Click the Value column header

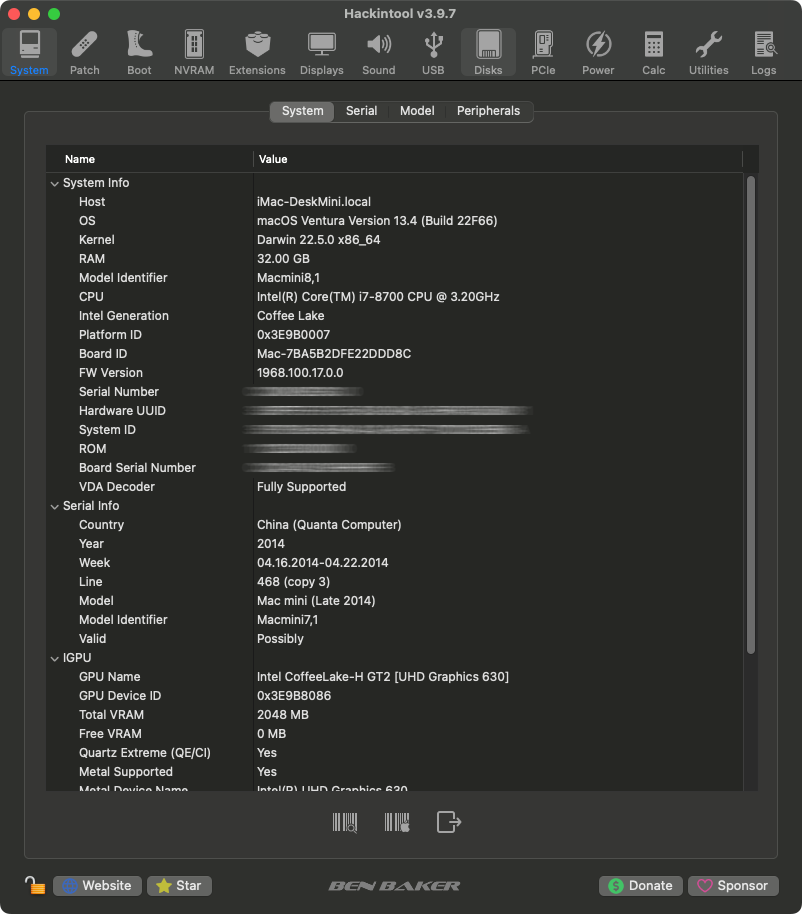(498, 159)
